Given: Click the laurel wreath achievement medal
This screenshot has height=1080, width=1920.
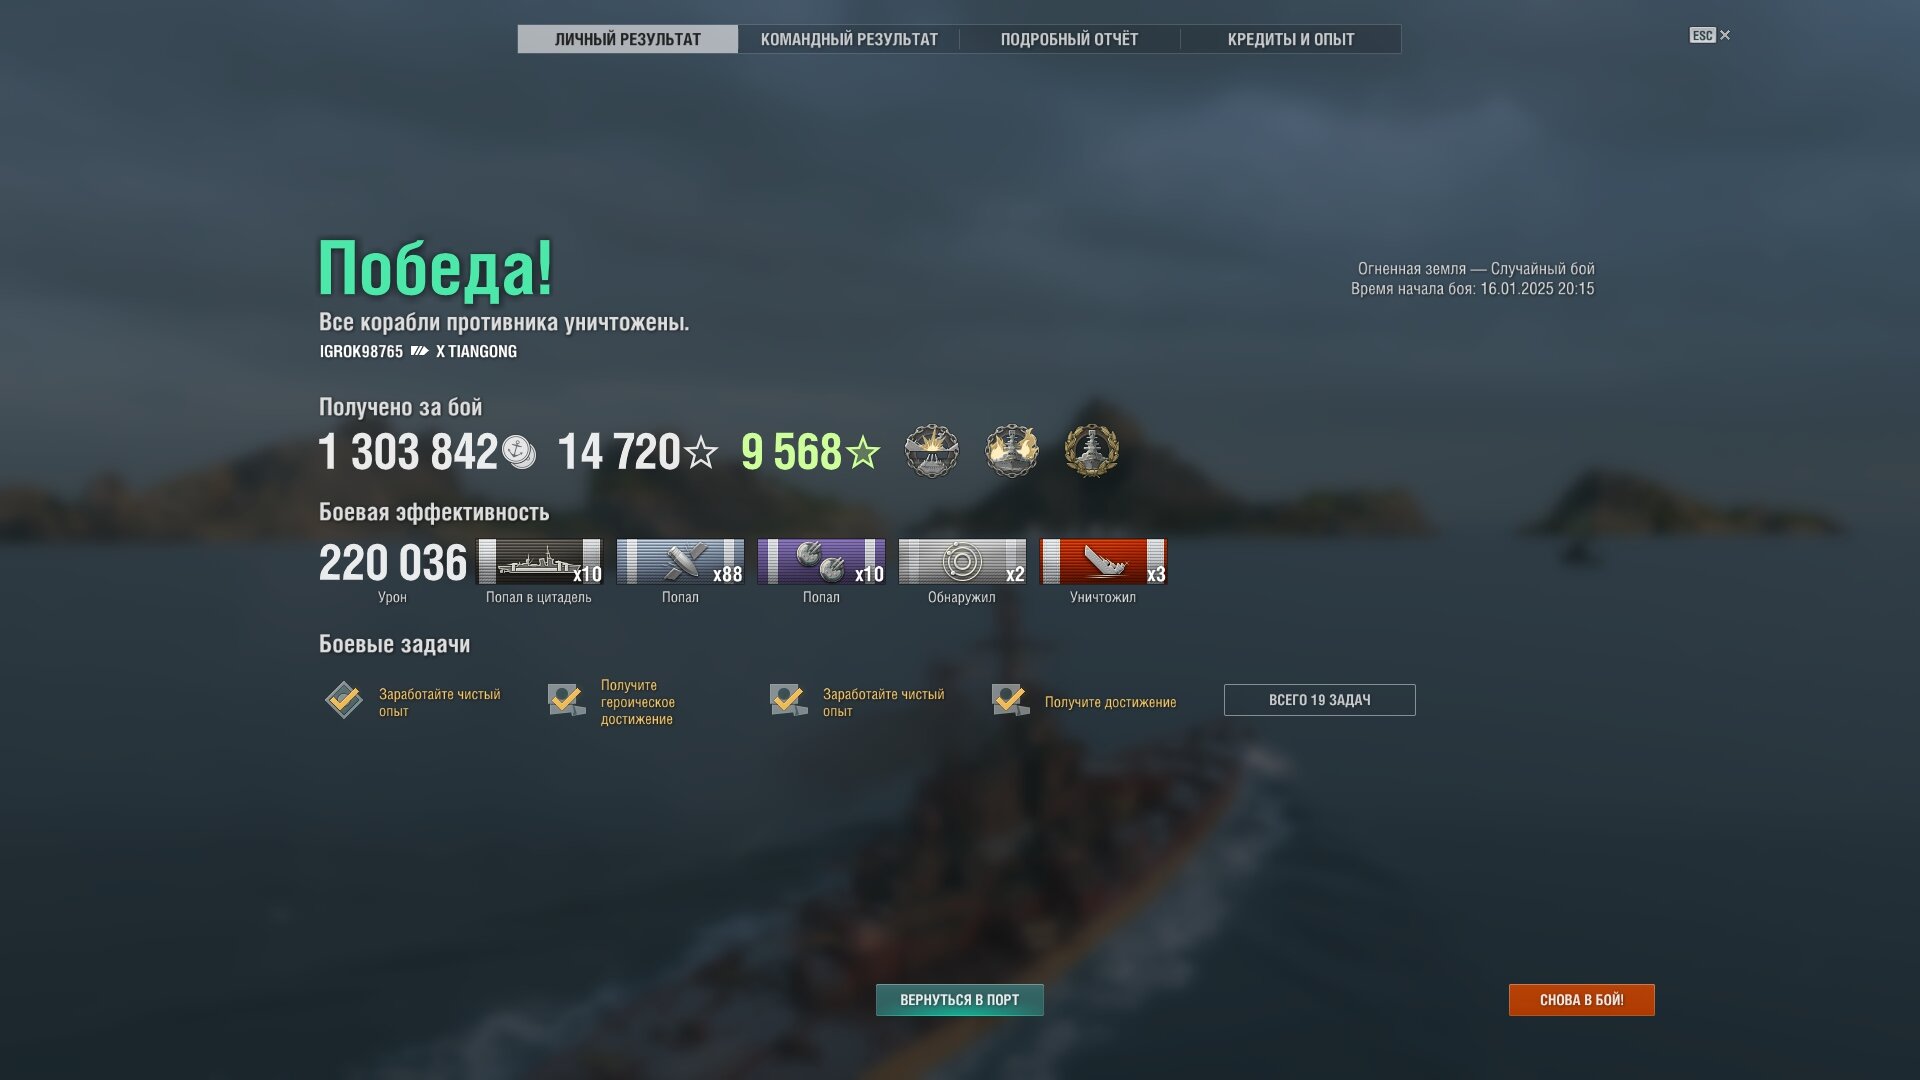Looking at the screenshot, I should pyautogui.click(x=1091, y=451).
